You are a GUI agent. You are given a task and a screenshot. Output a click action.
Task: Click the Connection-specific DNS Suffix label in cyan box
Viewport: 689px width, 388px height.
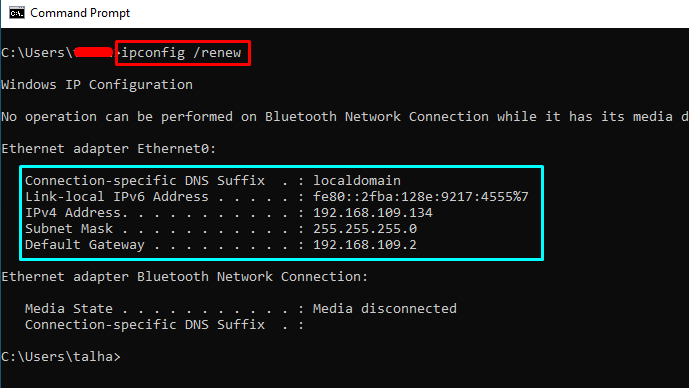click(x=145, y=181)
